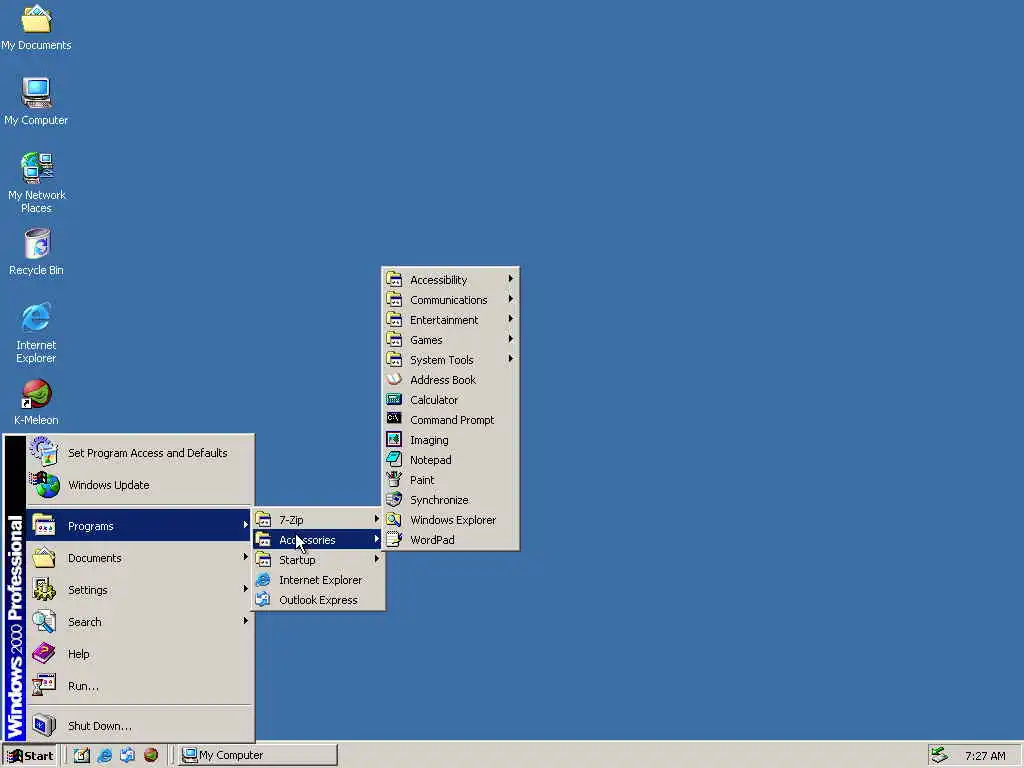1024x768 pixels.
Task: Click Internet Explorer icon in Programs menu
Action: pos(263,579)
